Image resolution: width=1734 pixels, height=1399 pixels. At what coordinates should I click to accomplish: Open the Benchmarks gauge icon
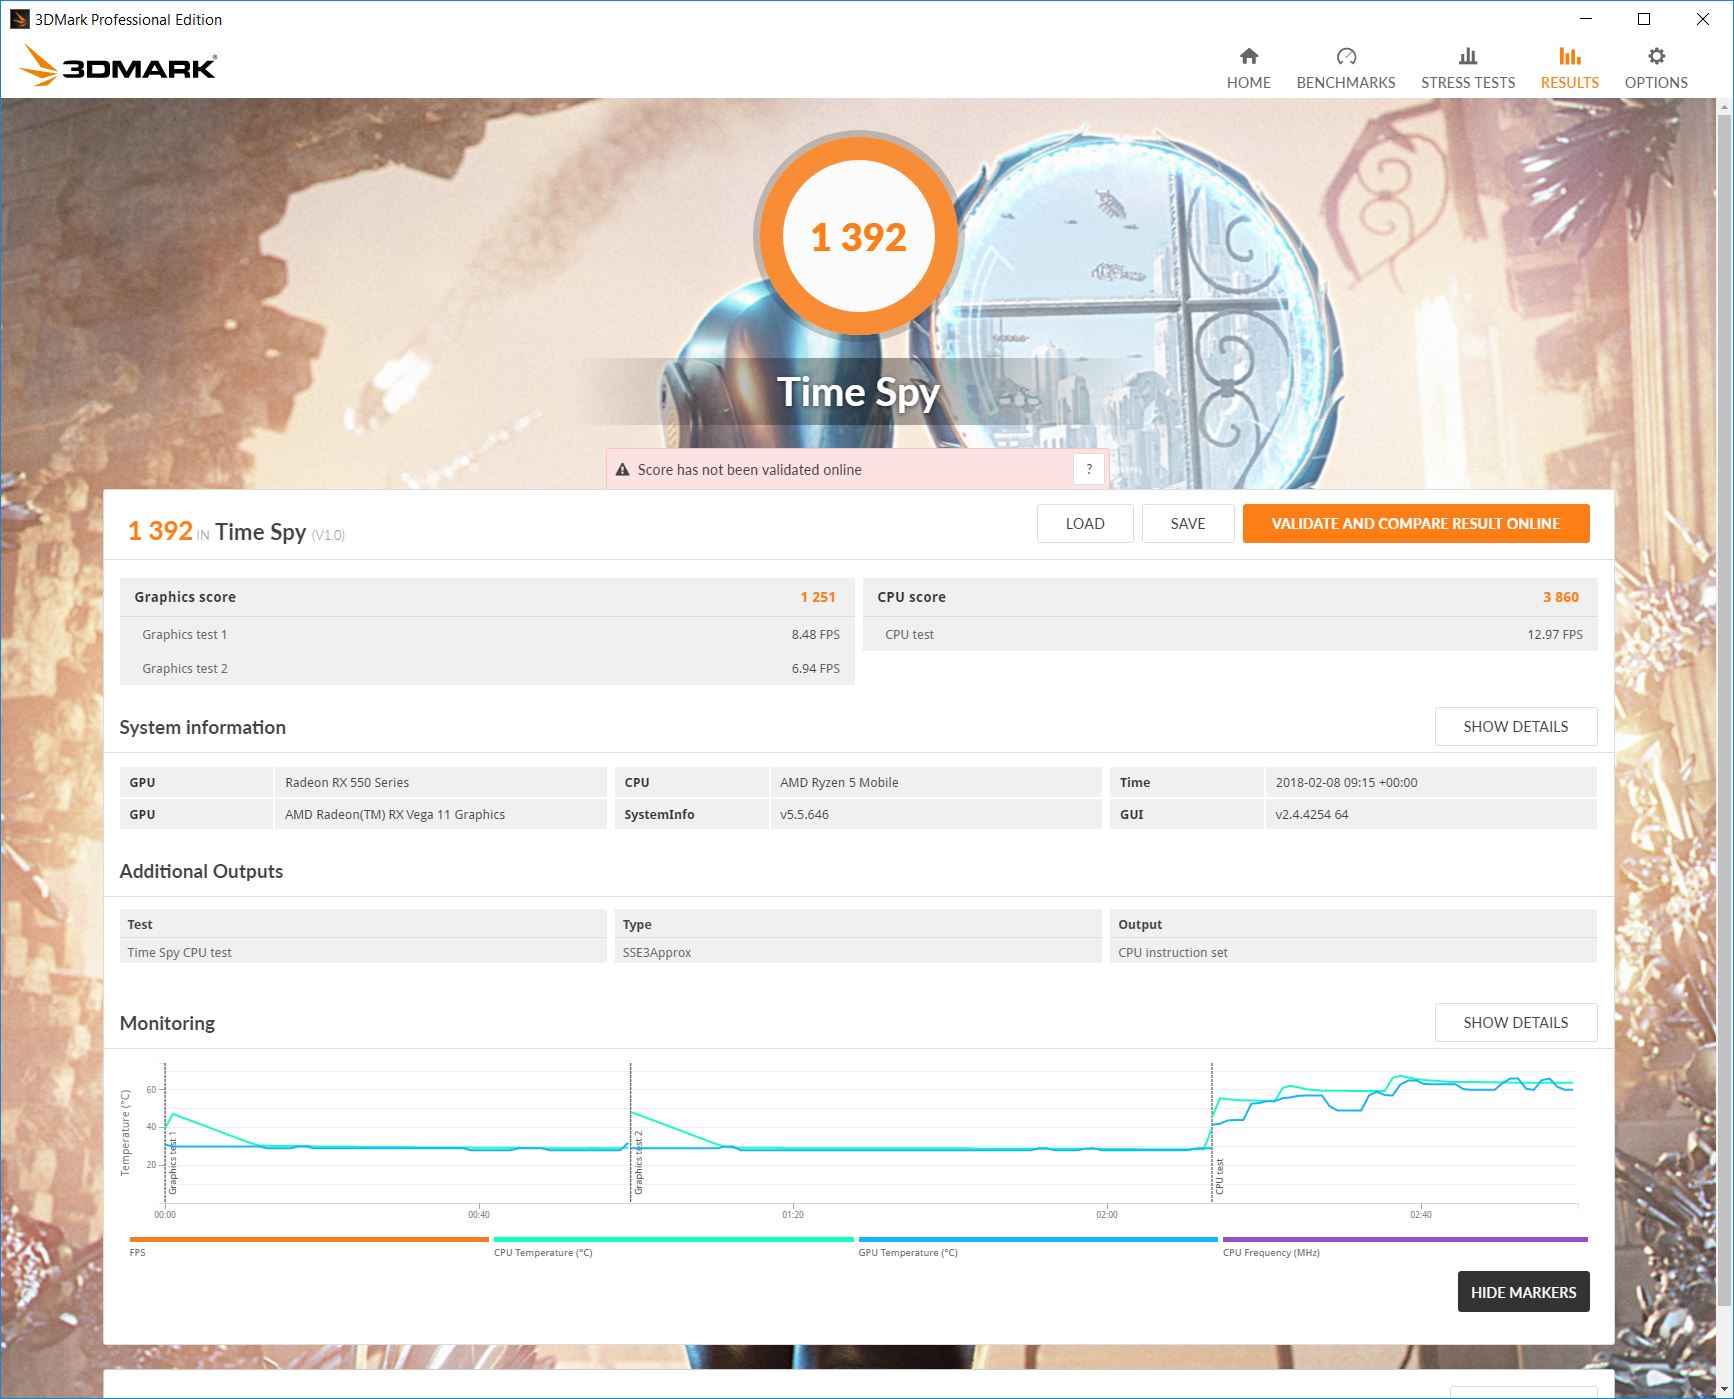tap(1346, 56)
